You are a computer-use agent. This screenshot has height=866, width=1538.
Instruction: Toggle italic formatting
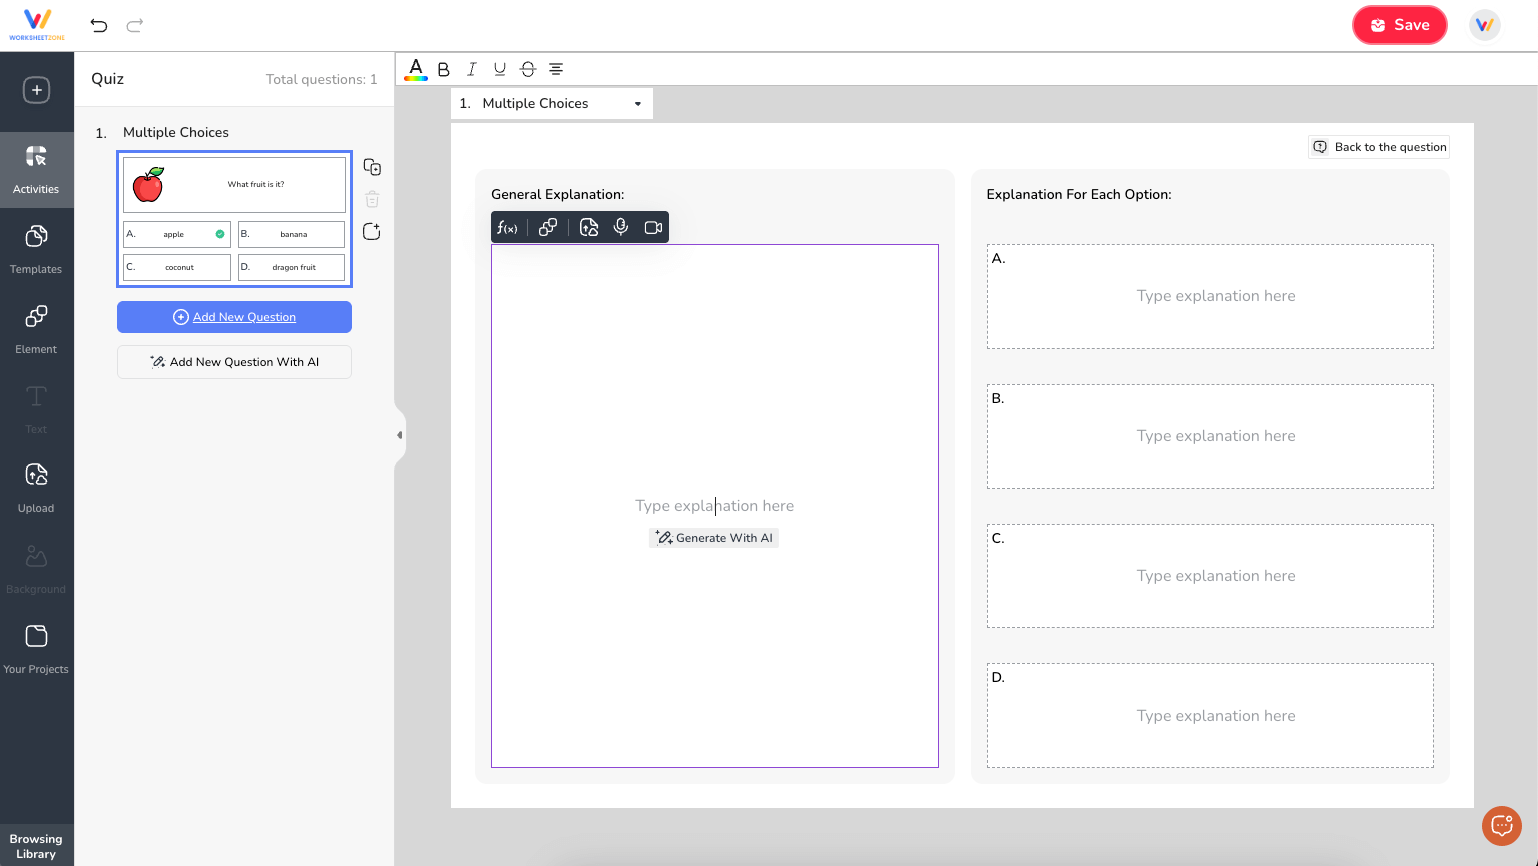472,69
